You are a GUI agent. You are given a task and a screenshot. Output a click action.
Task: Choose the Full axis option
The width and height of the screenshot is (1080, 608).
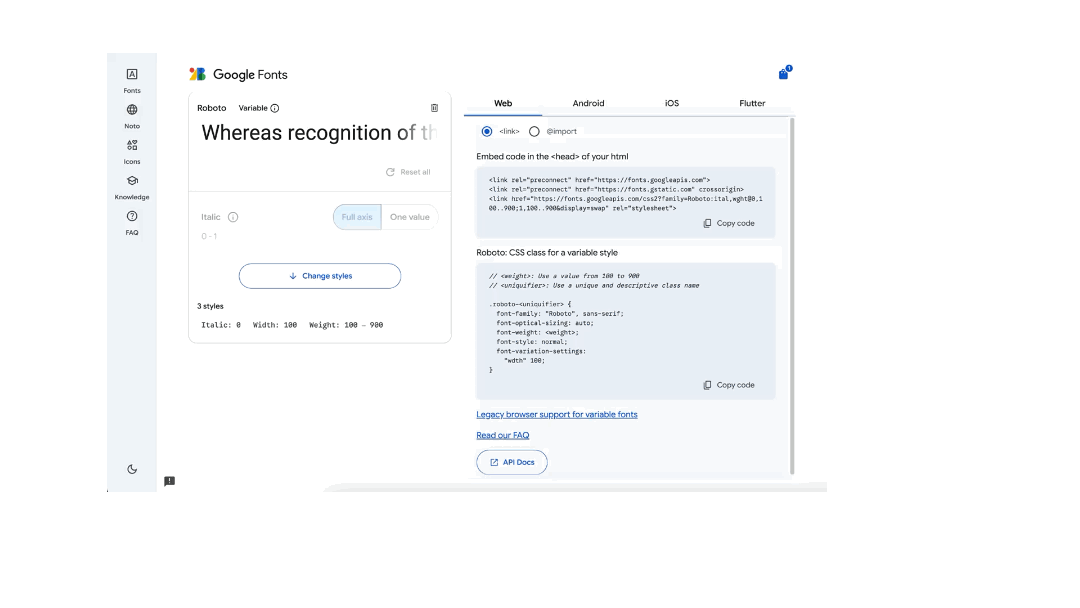point(357,217)
